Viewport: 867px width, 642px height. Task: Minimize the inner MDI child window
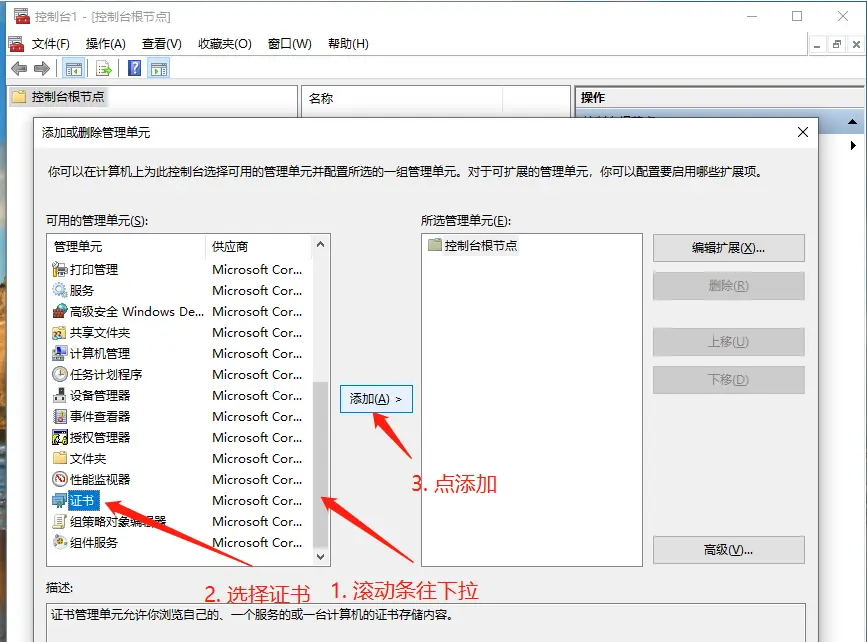(x=817, y=44)
